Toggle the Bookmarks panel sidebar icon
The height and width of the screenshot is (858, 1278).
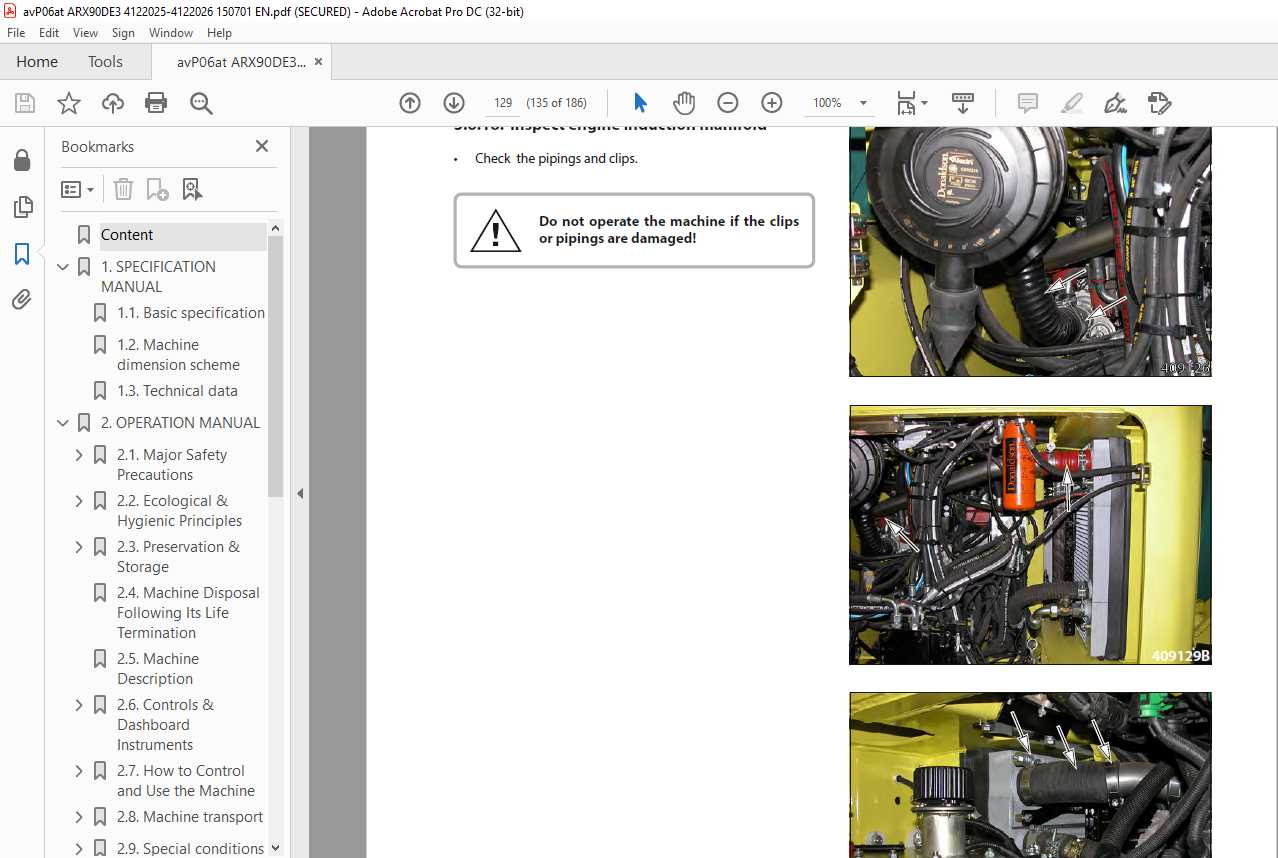pyautogui.click(x=22, y=254)
